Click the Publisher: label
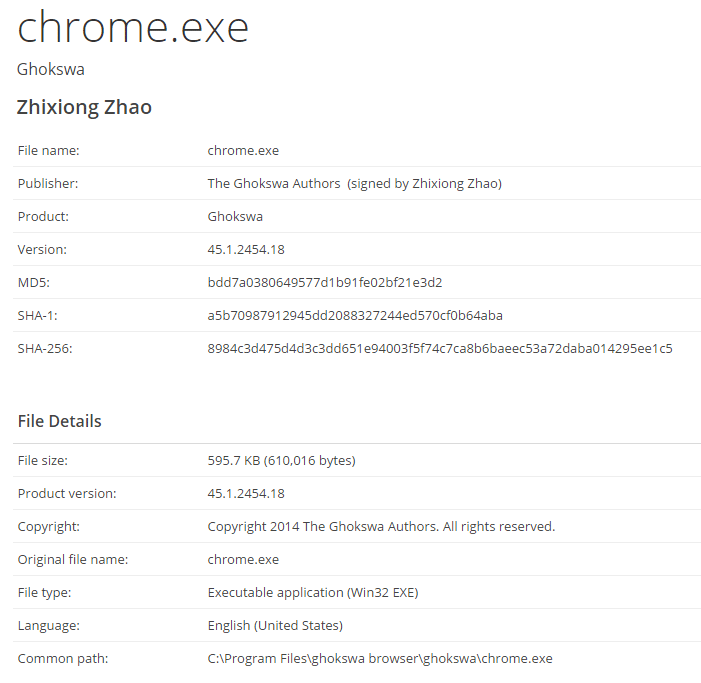 (48, 184)
